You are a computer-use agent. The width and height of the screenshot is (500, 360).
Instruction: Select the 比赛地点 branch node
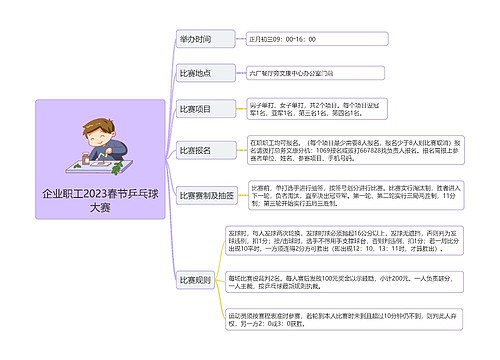click(206, 73)
